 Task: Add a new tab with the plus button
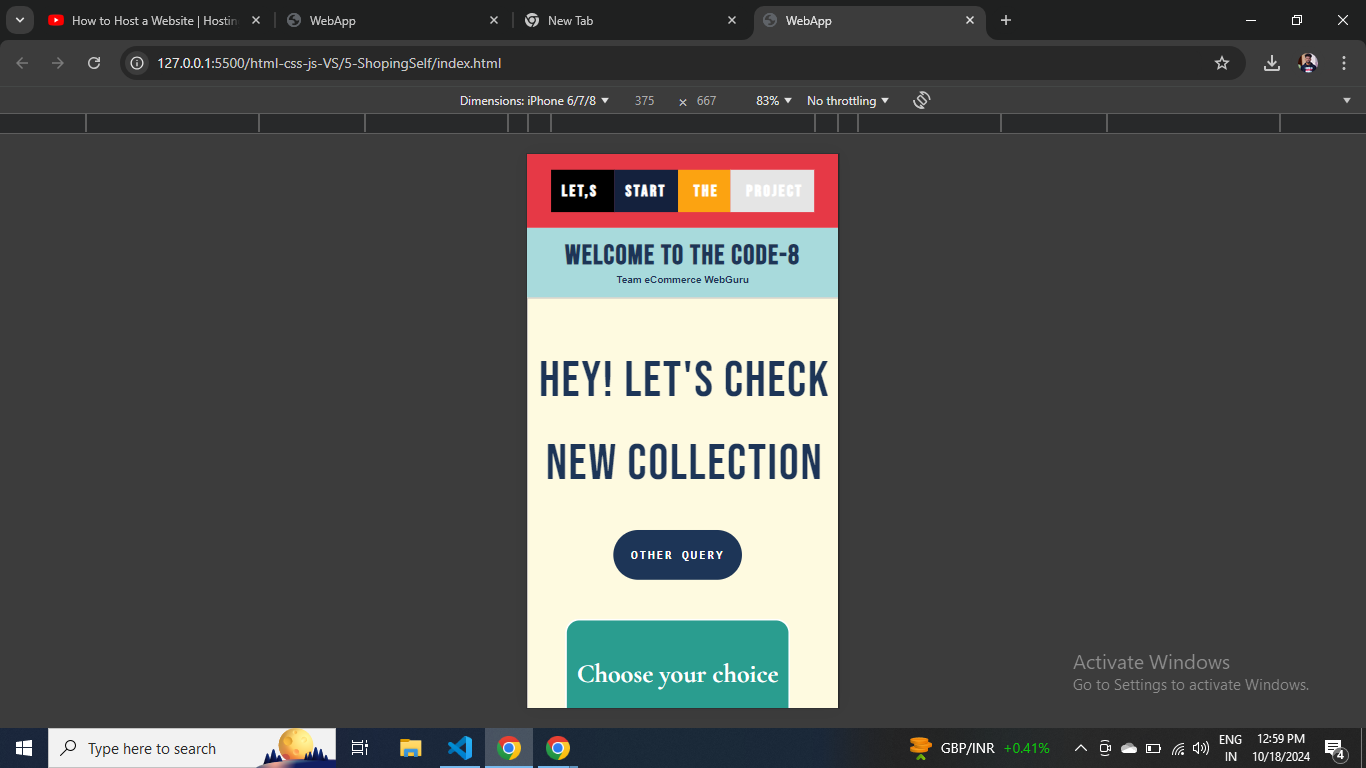(1006, 20)
